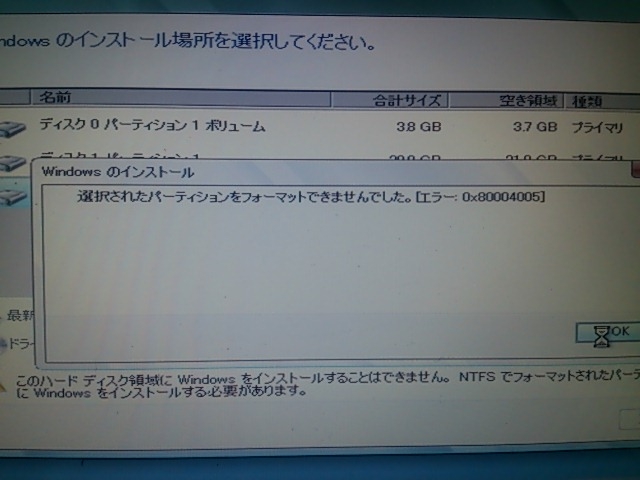Click the ドライバ load driver link
The image size is (640, 480).
(19, 344)
